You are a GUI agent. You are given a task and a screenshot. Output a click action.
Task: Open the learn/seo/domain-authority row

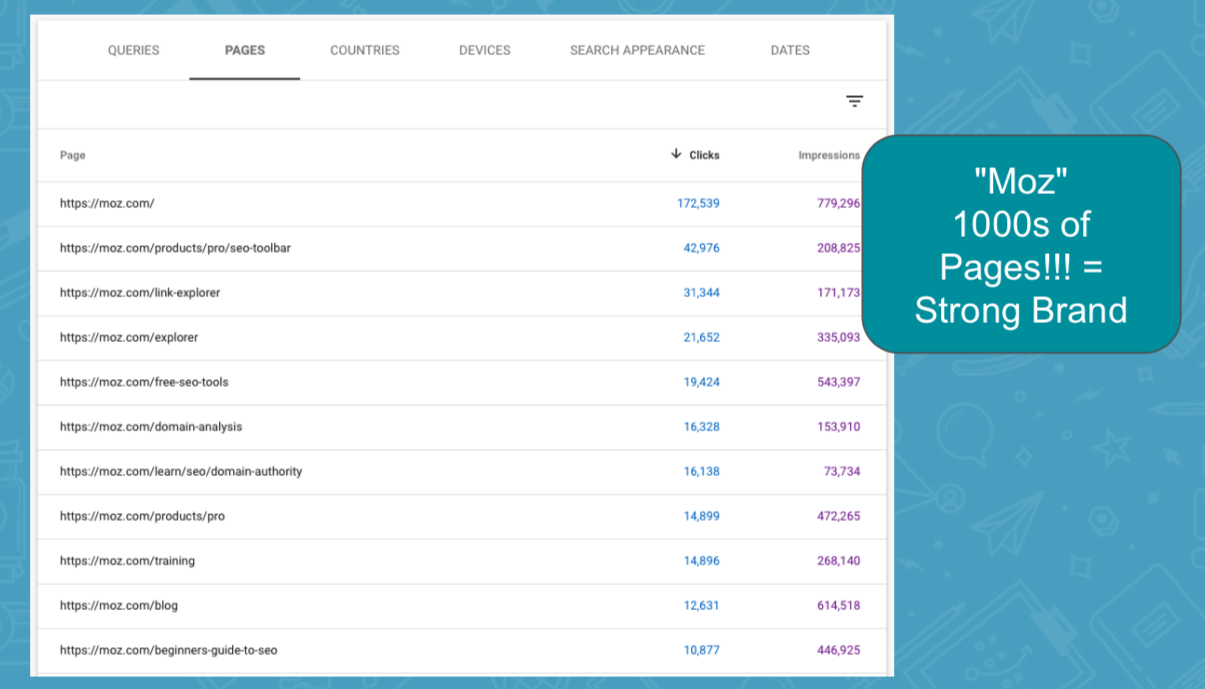tap(181, 471)
